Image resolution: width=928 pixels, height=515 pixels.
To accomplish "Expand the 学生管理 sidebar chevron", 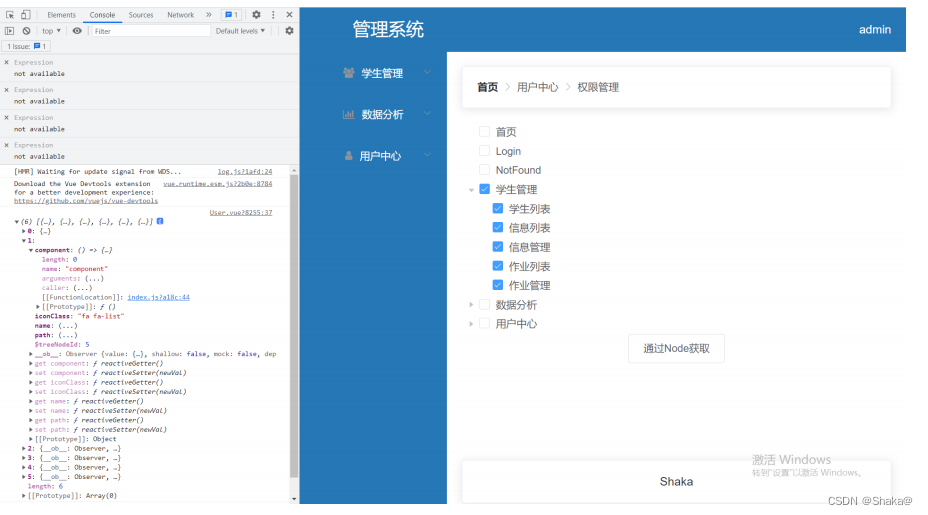I will [x=427, y=72].
